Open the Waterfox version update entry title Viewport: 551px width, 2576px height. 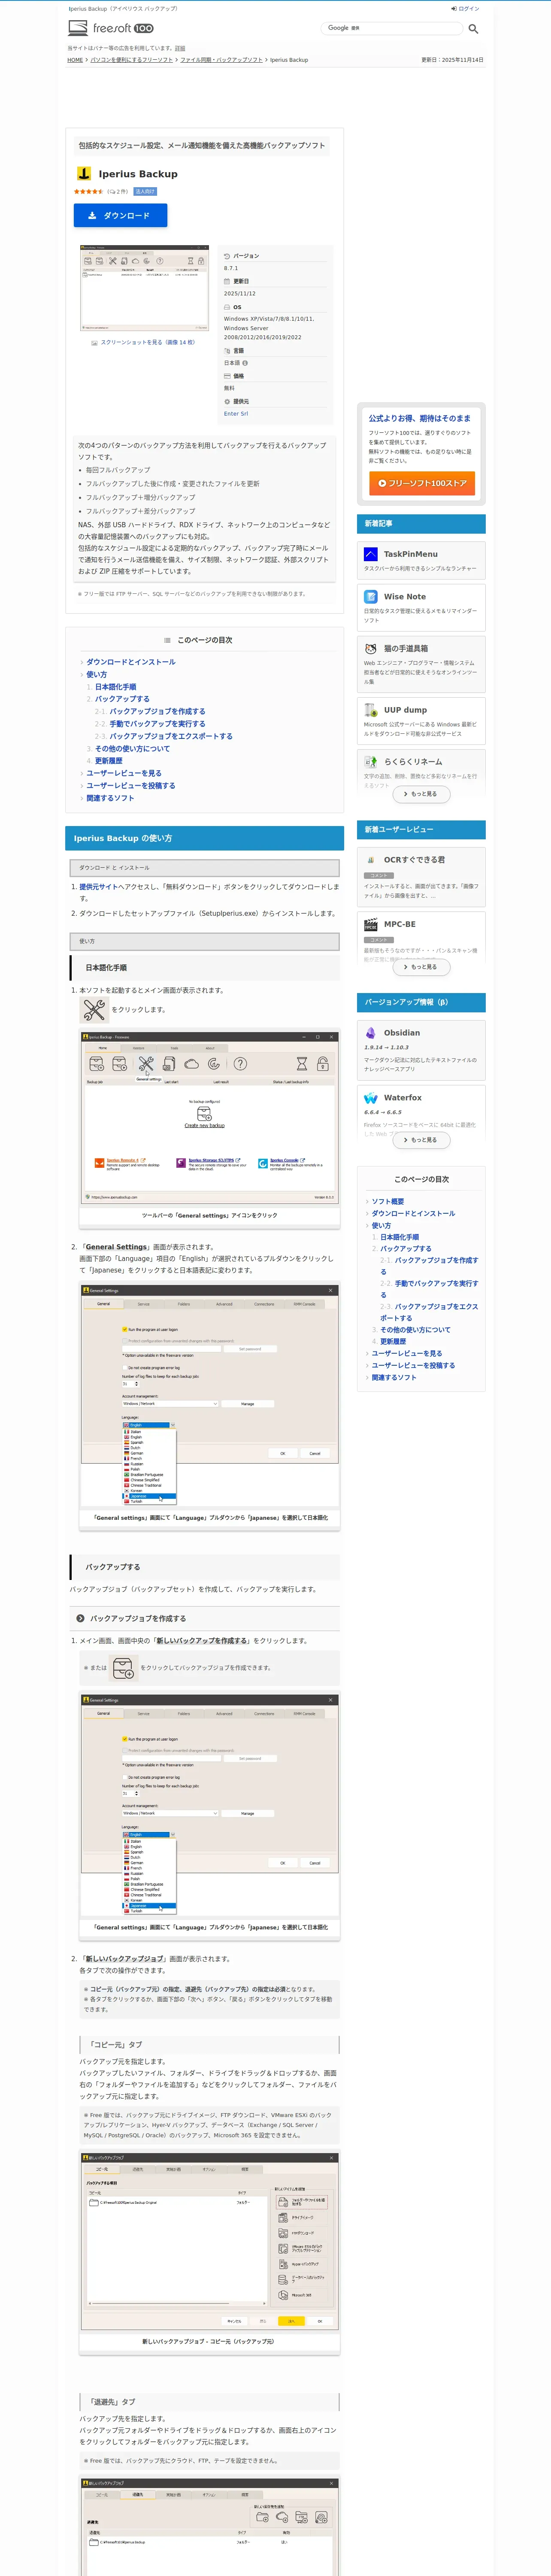403,1098
